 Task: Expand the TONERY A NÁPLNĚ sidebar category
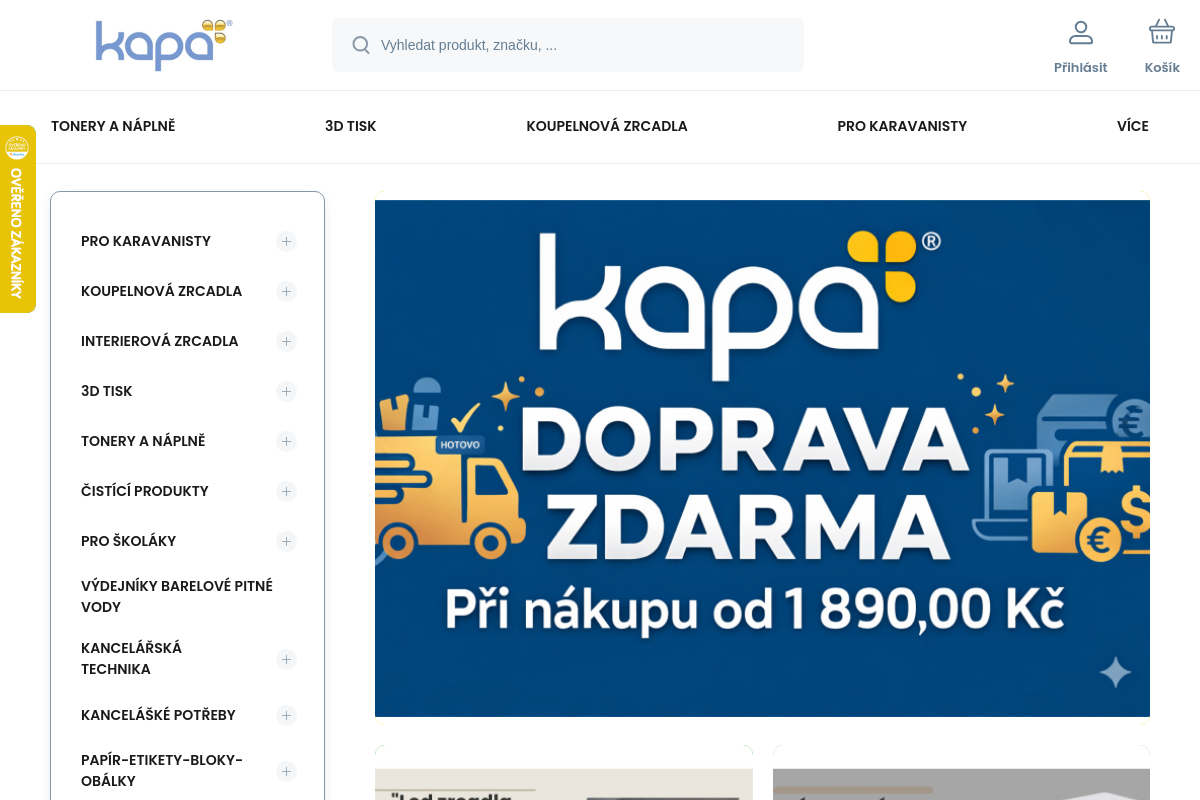click(x=286, y=441)
